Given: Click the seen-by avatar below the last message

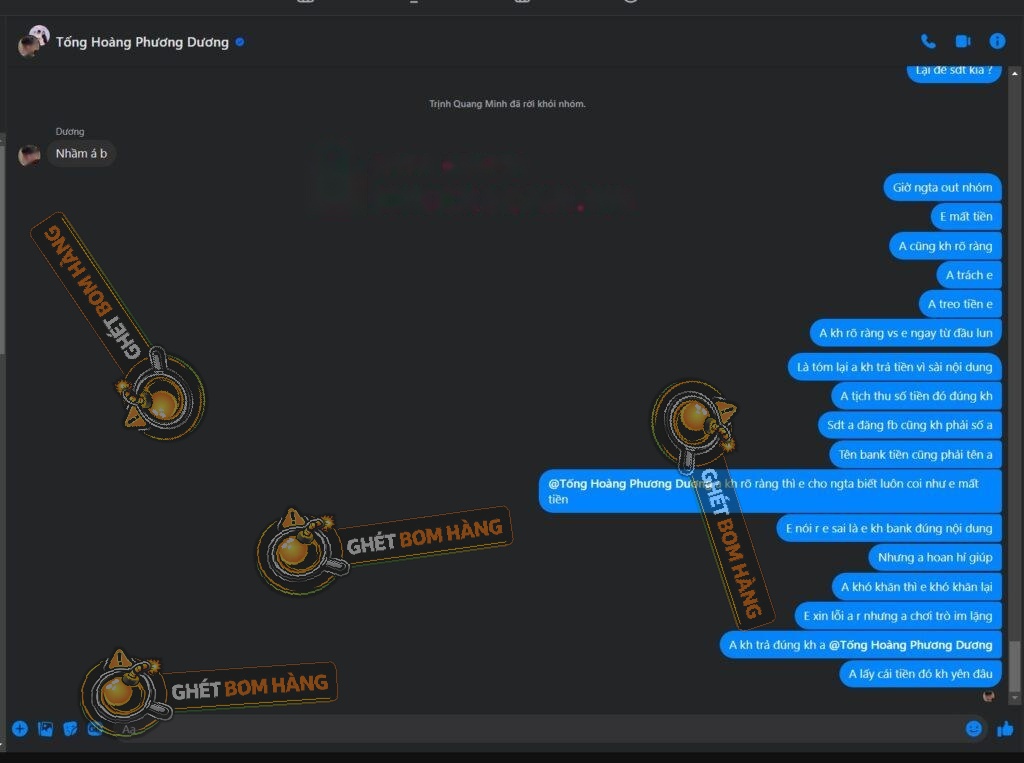Looking at the screenshot, I should [x=989, y=696].
